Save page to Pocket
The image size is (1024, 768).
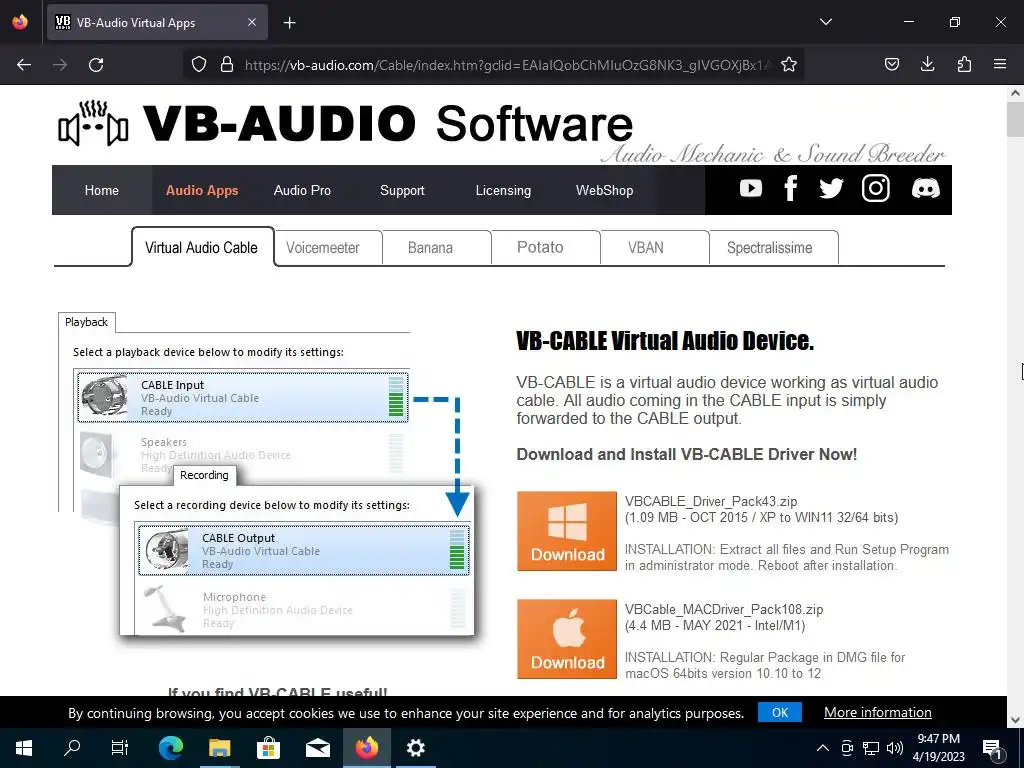(x=891, y=65)
